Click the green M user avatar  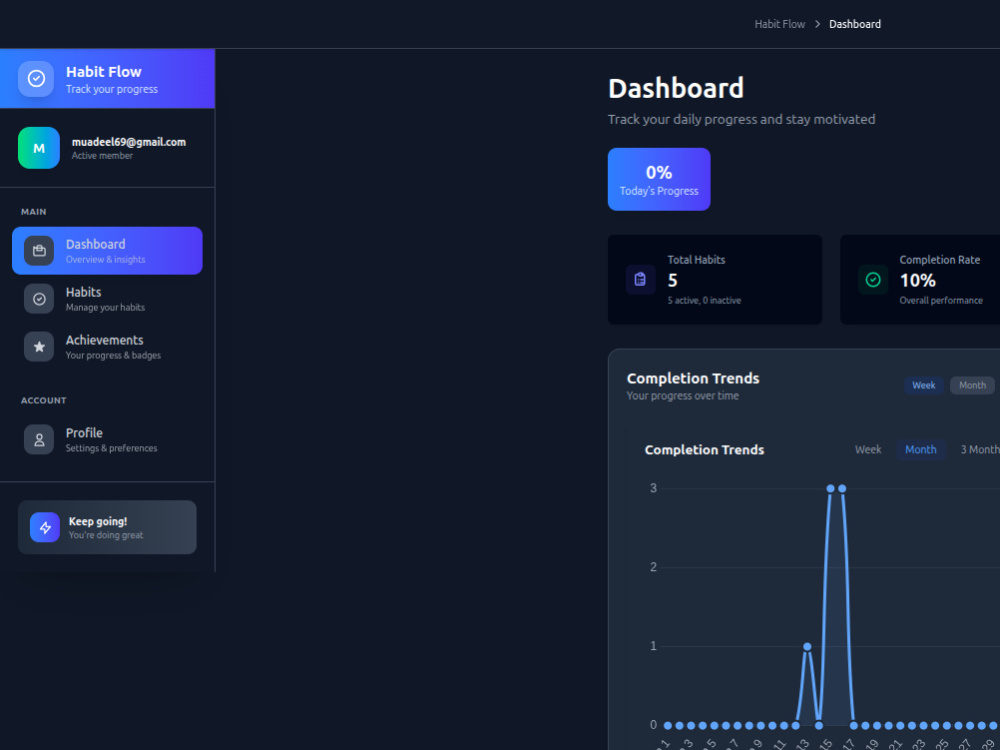pyautogui.click(x=39, y=148)
